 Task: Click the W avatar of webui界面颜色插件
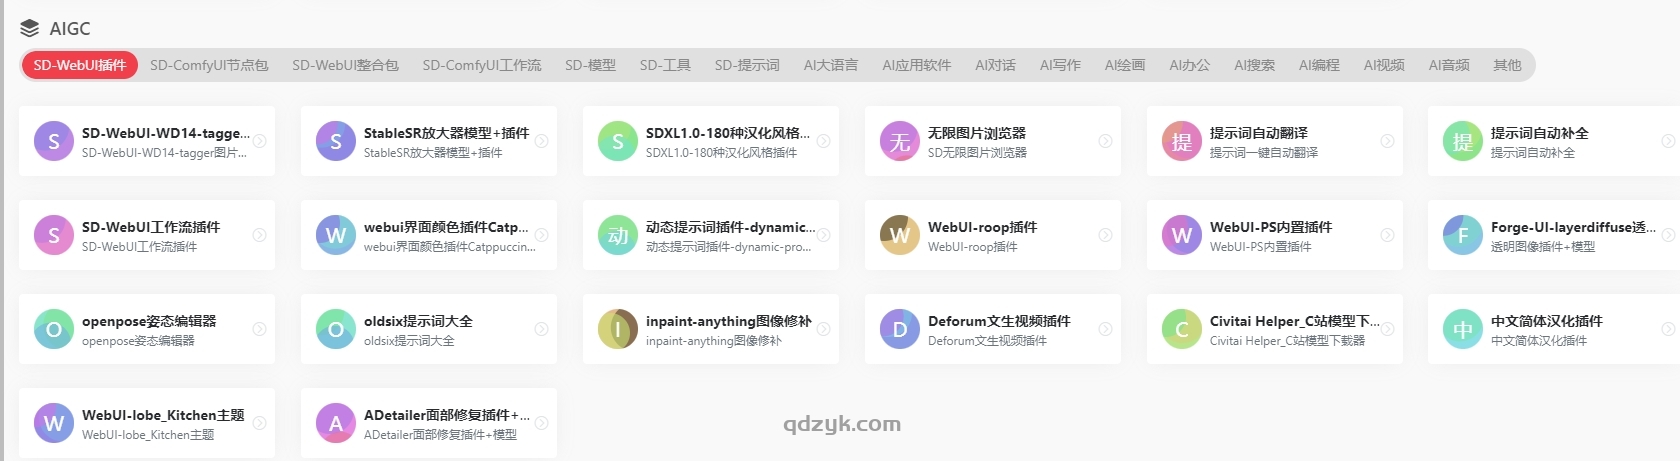(x=336, y=235)
